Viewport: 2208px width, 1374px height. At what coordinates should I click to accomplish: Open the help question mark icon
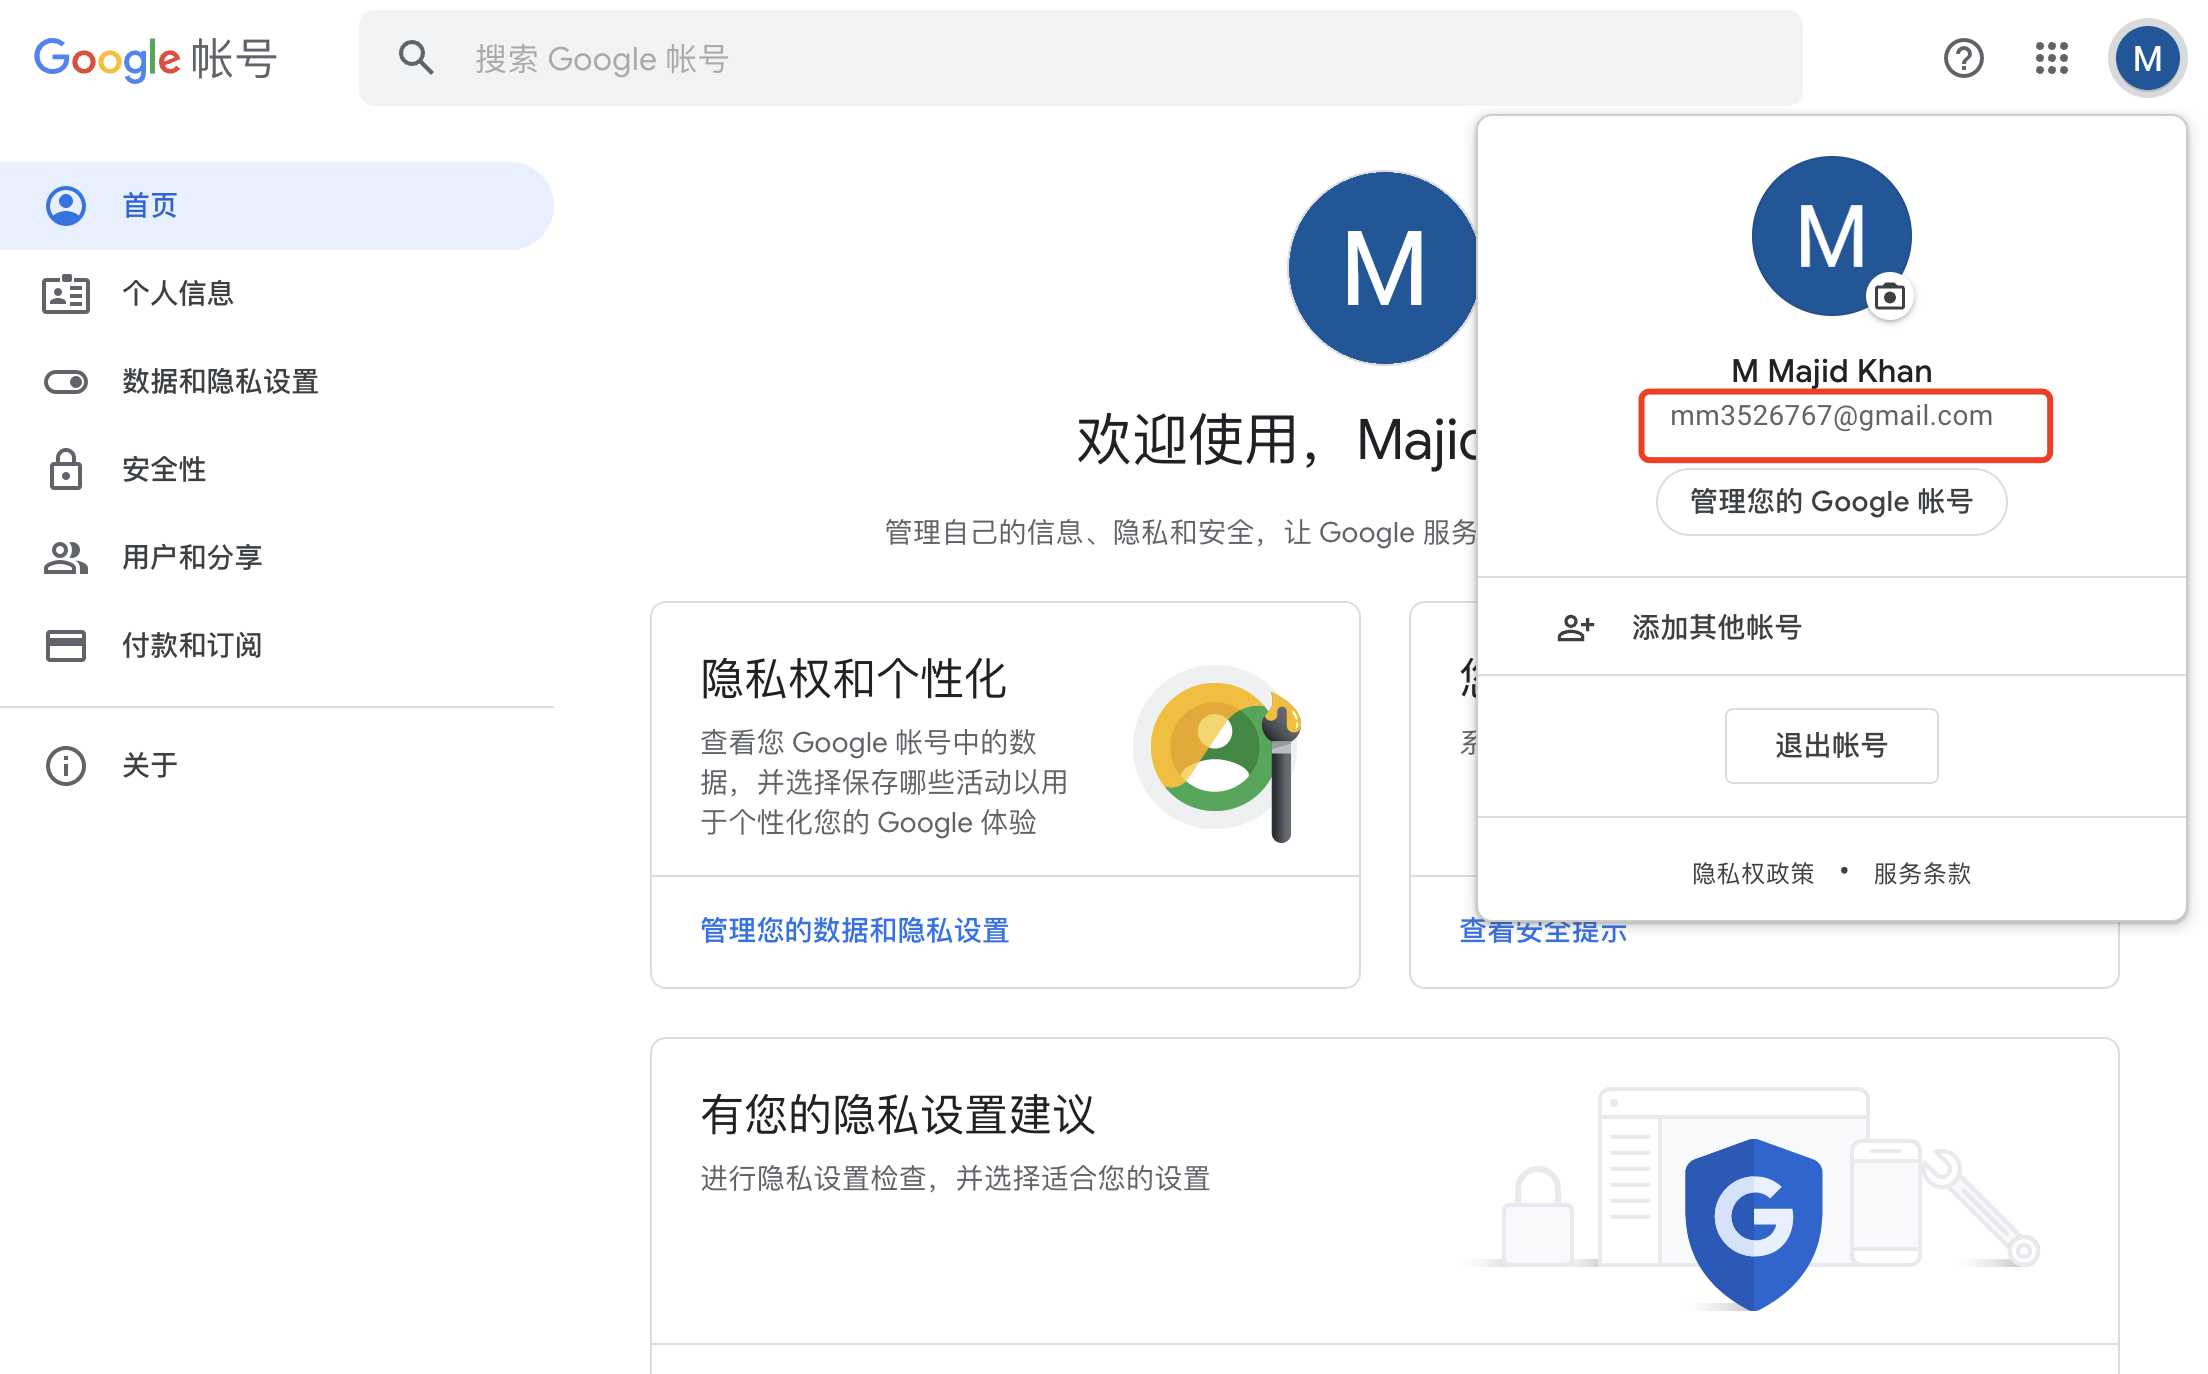[x=1963, y=58]
